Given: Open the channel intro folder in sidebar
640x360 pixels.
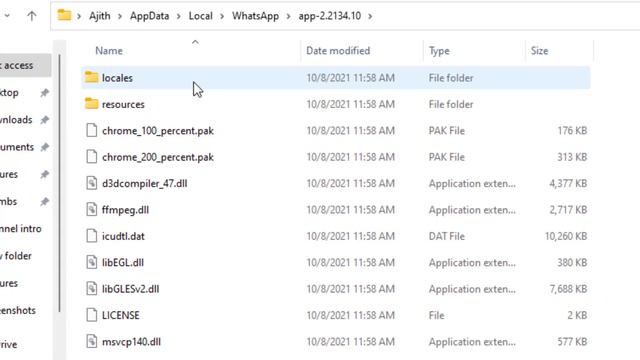Looking at the screenshot, I should click(x=20, y=229).
